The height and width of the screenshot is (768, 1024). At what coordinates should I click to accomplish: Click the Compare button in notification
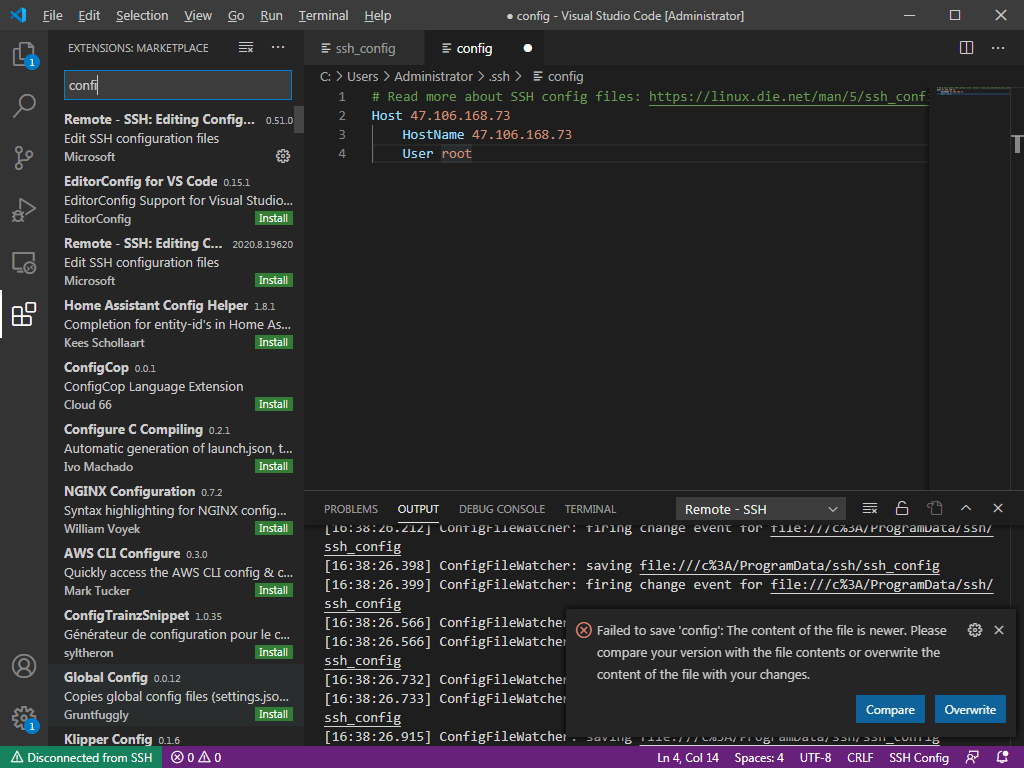coord(890,710)
